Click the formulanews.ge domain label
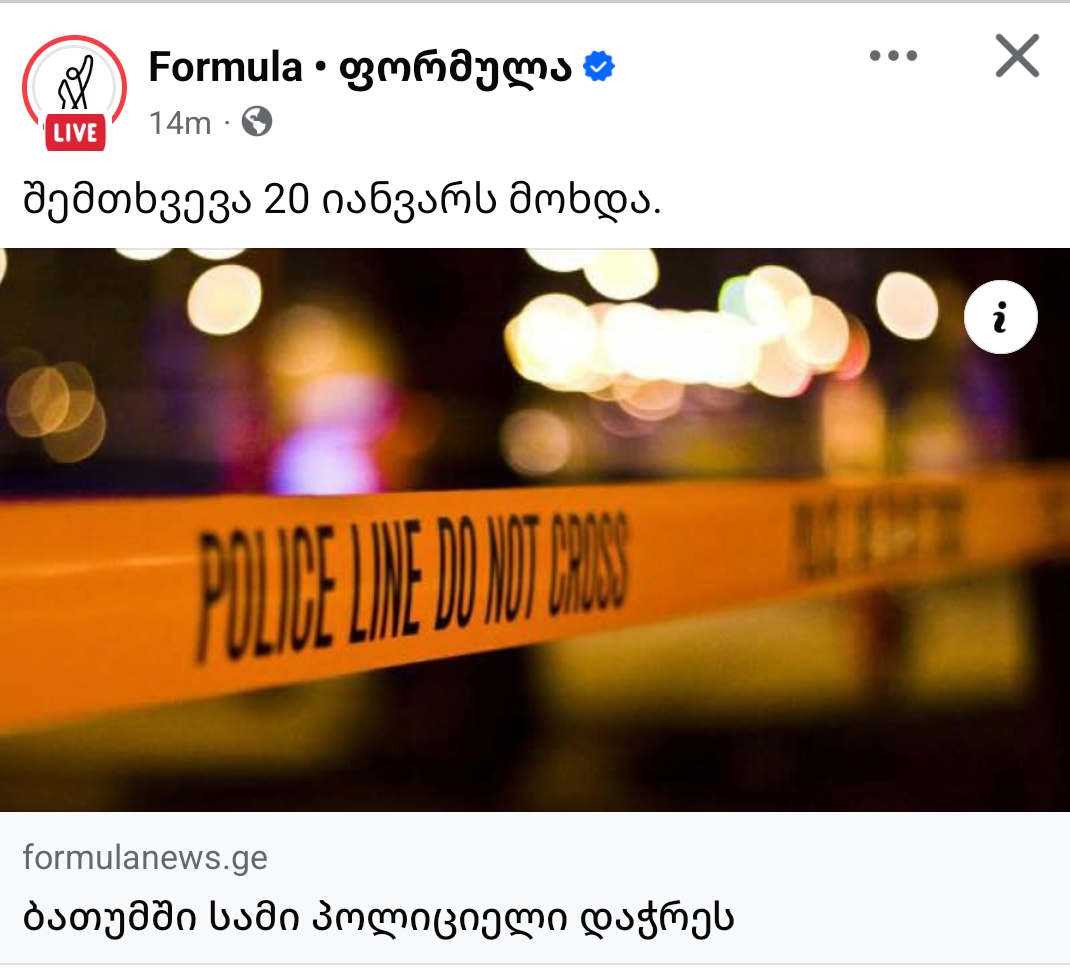The image size is (1070, 972). point(145,858)
